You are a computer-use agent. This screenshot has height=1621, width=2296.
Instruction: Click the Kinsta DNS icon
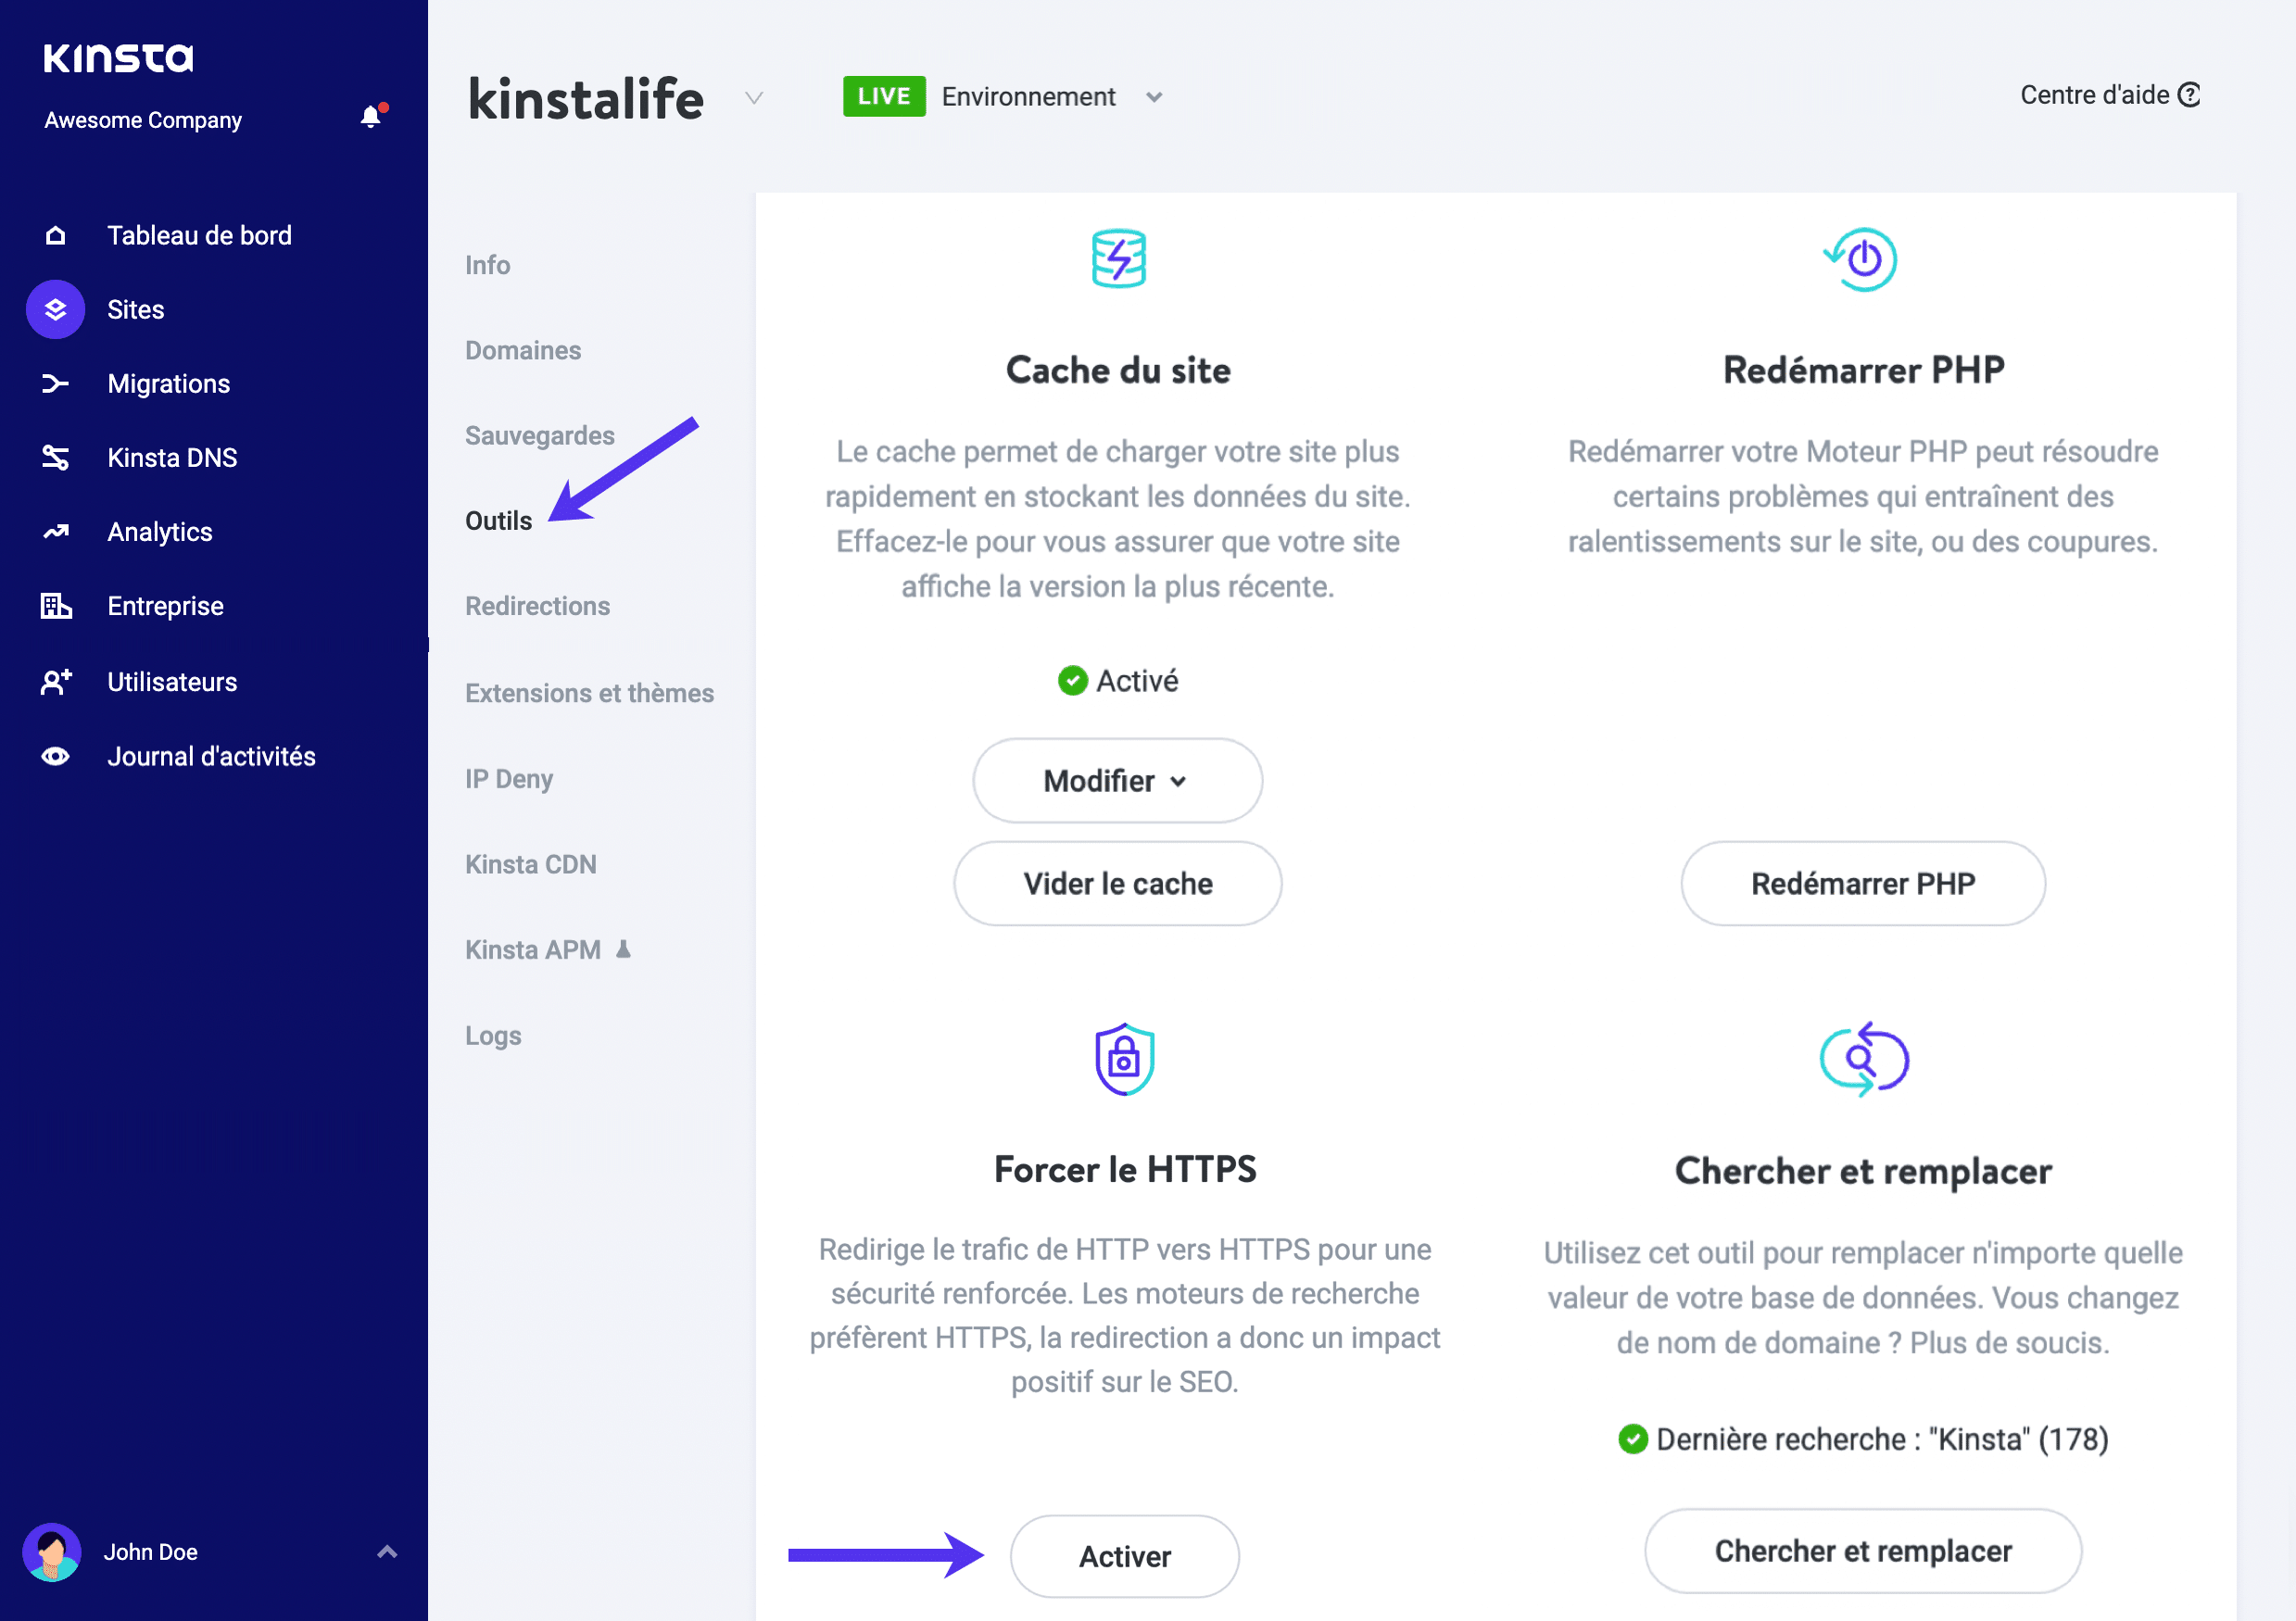(56, 457)
